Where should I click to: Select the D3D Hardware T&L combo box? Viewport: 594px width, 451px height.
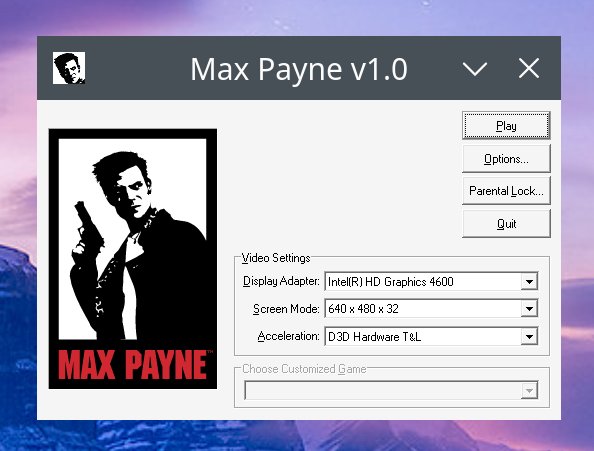[431, 336]
